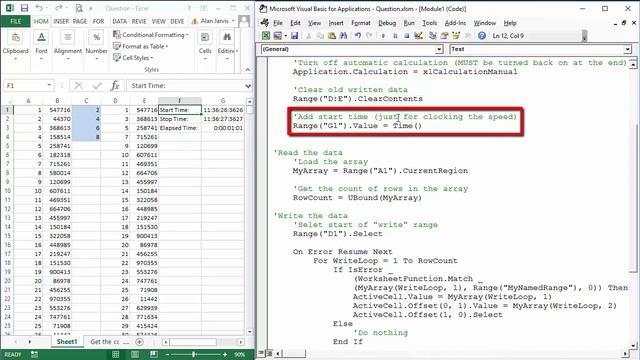This screenshot has height=360, width=640.
Task: Click the formula bar containing Start Time:
Action: (x=186, y=86)
